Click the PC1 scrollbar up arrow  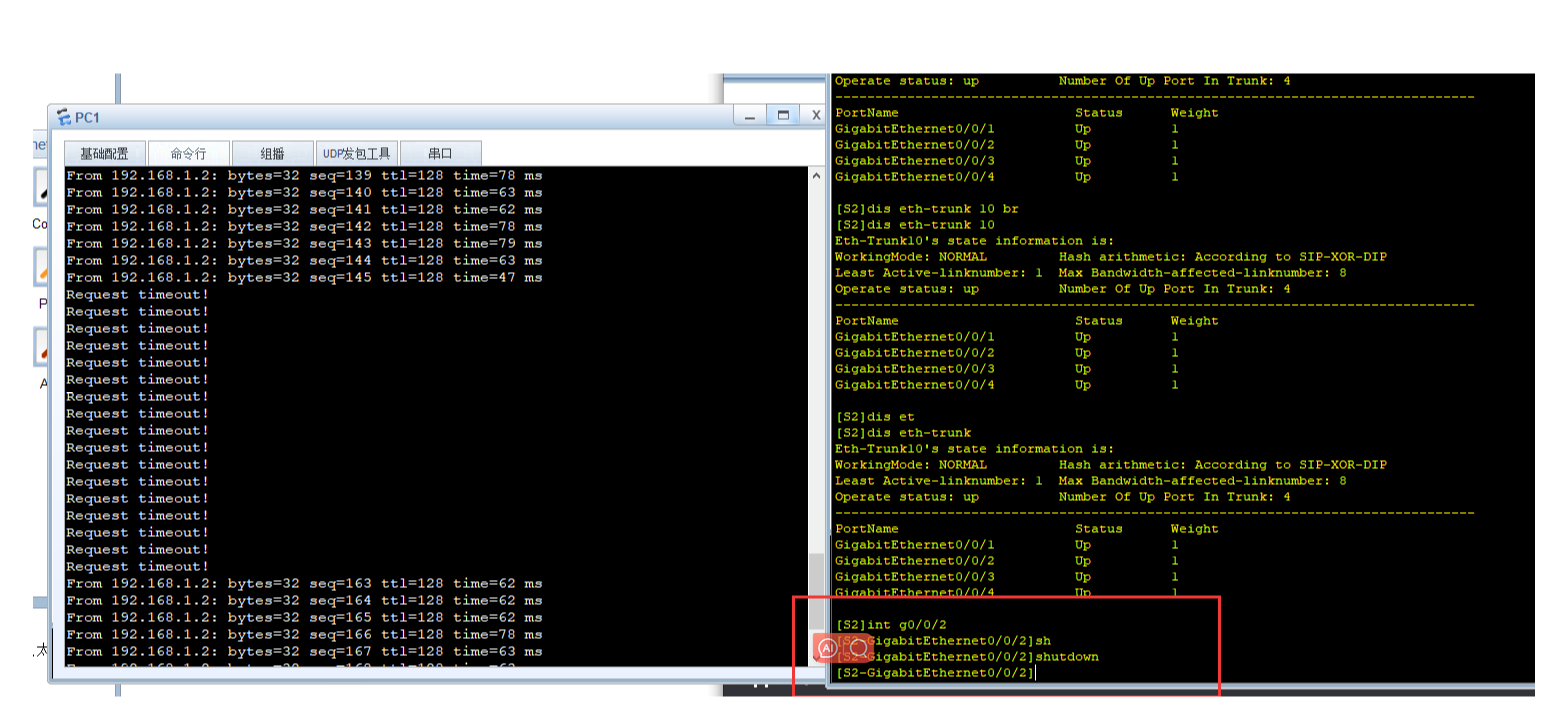pyautogui.click(x=817, y=176)
